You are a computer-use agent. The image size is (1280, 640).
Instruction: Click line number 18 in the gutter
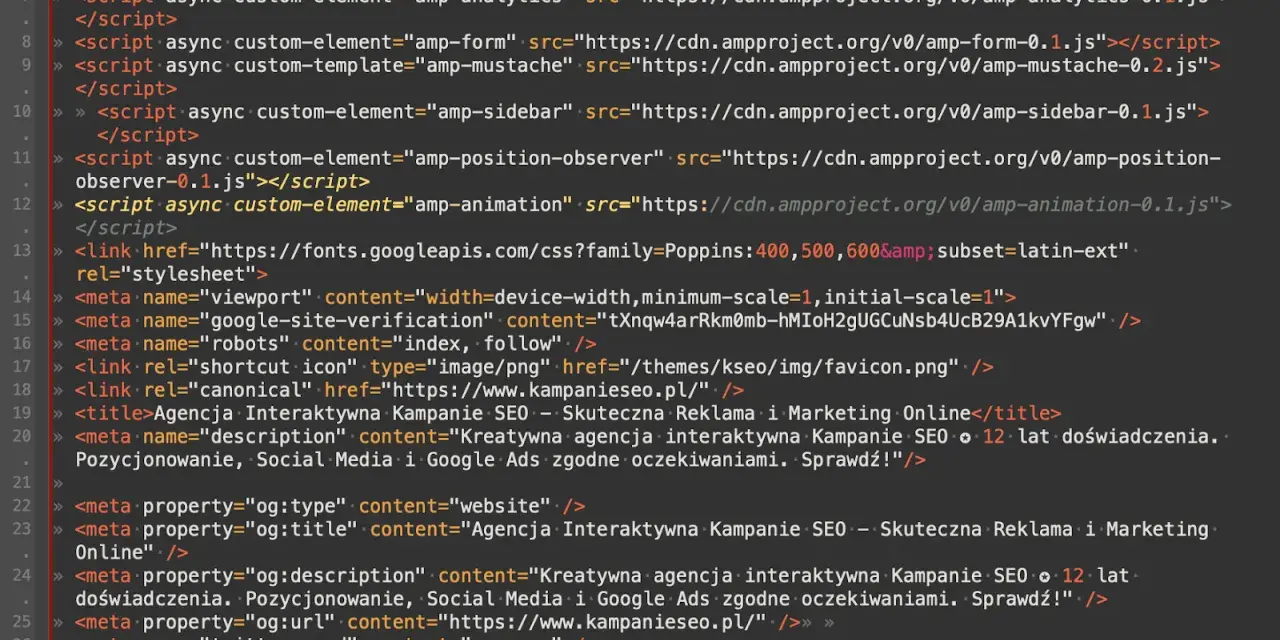tap(21, 389)
